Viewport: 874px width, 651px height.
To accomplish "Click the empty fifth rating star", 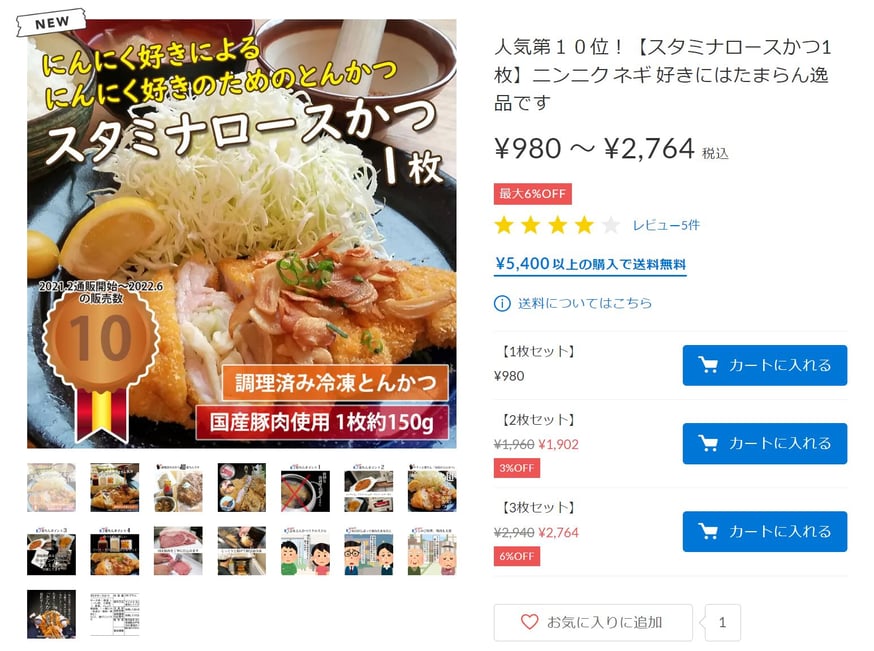I will point(611,225).
